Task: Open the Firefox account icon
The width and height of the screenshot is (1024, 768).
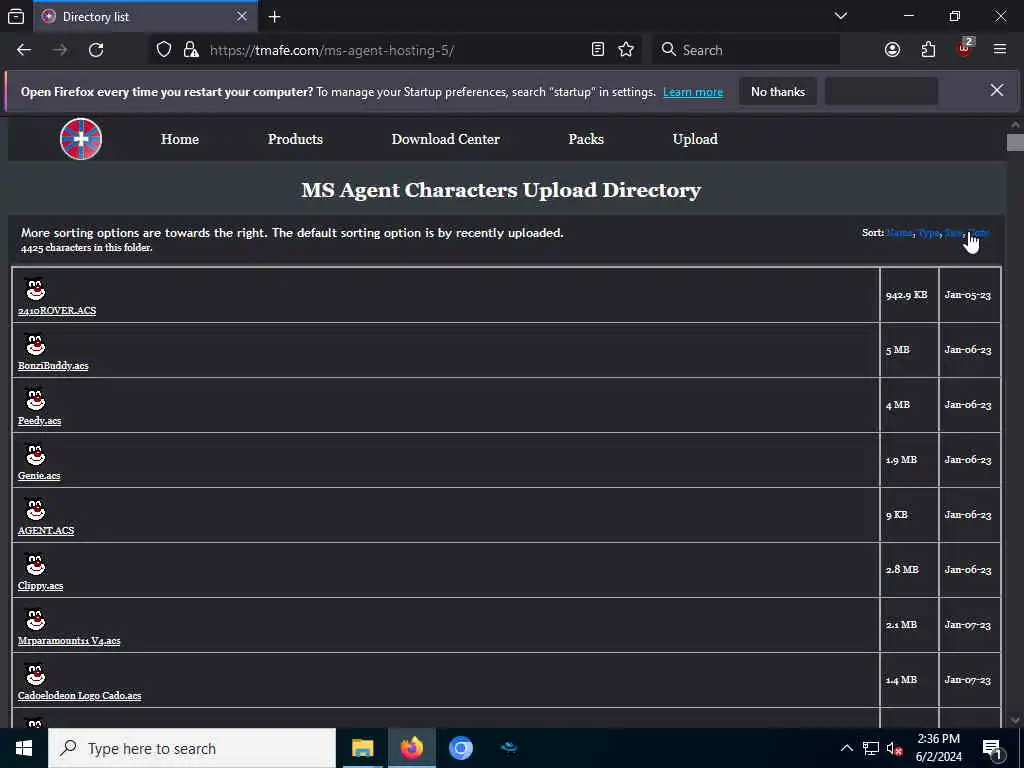Action: click(x=892, y=50)
